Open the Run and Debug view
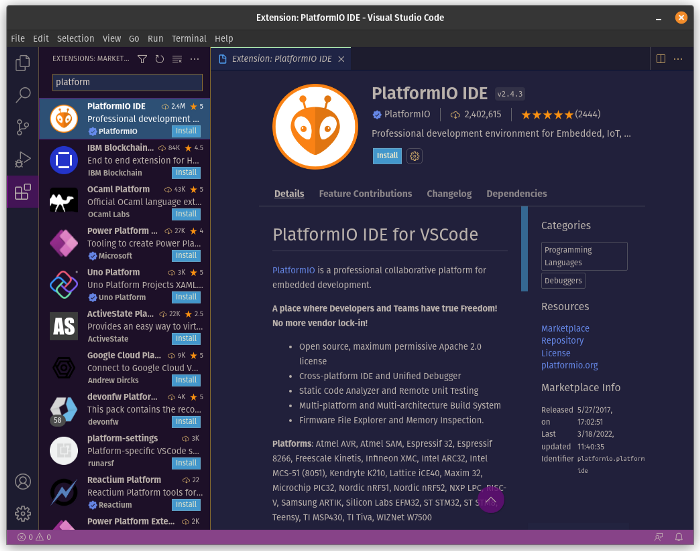The width and height of the screenshot is (700, 551). pos(22,159)
